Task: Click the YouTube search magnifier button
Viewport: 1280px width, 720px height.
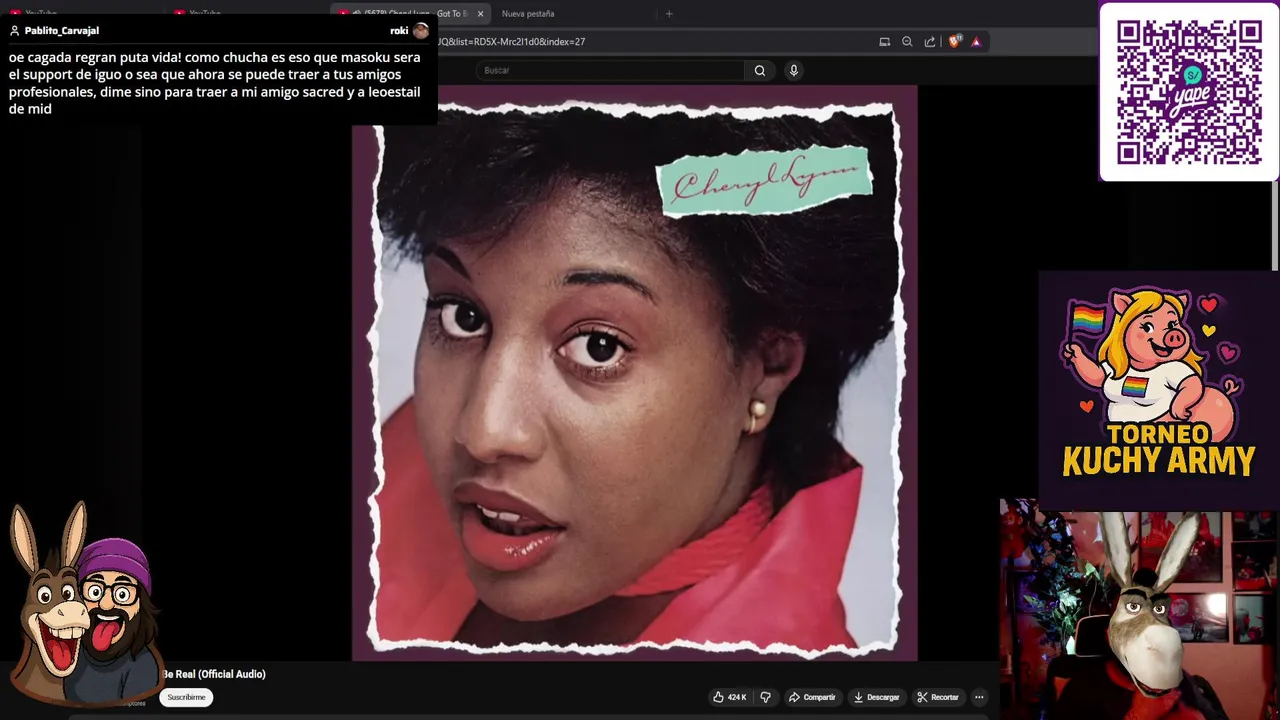Action: [x=760, y=70]
